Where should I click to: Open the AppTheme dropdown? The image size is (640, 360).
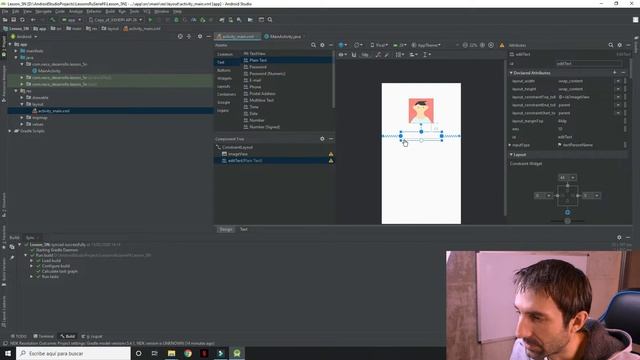pyautogui.click(x=426, y=45)
